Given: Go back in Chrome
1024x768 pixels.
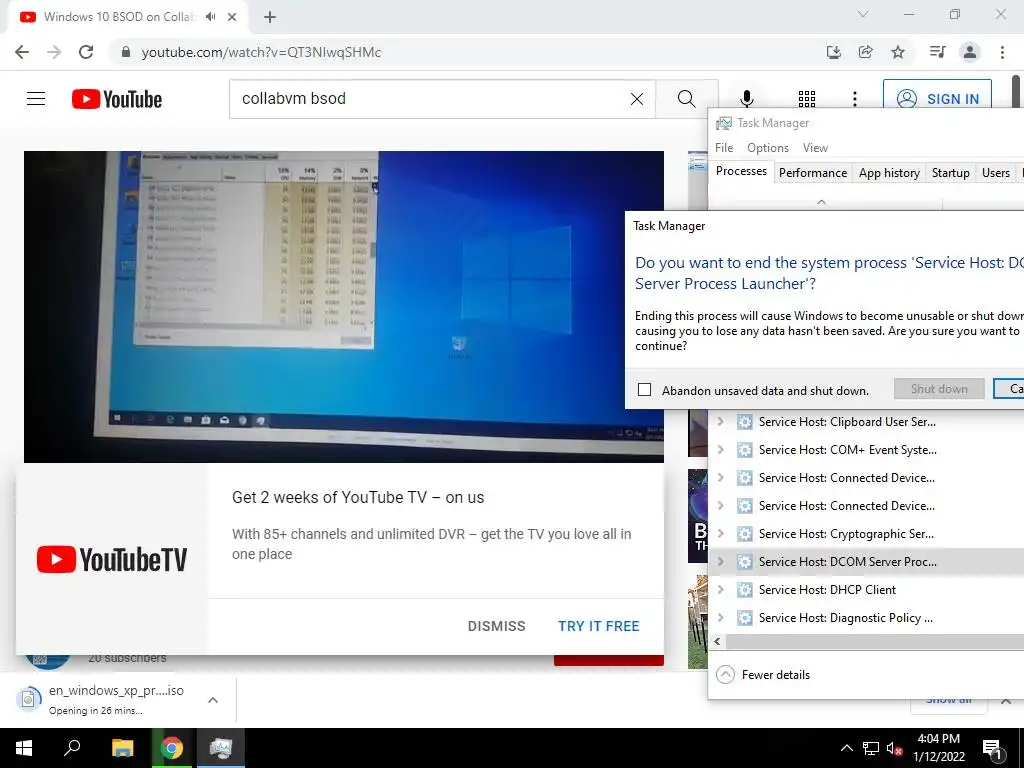Looking at the screenshot, I should (x=22, y=52).
